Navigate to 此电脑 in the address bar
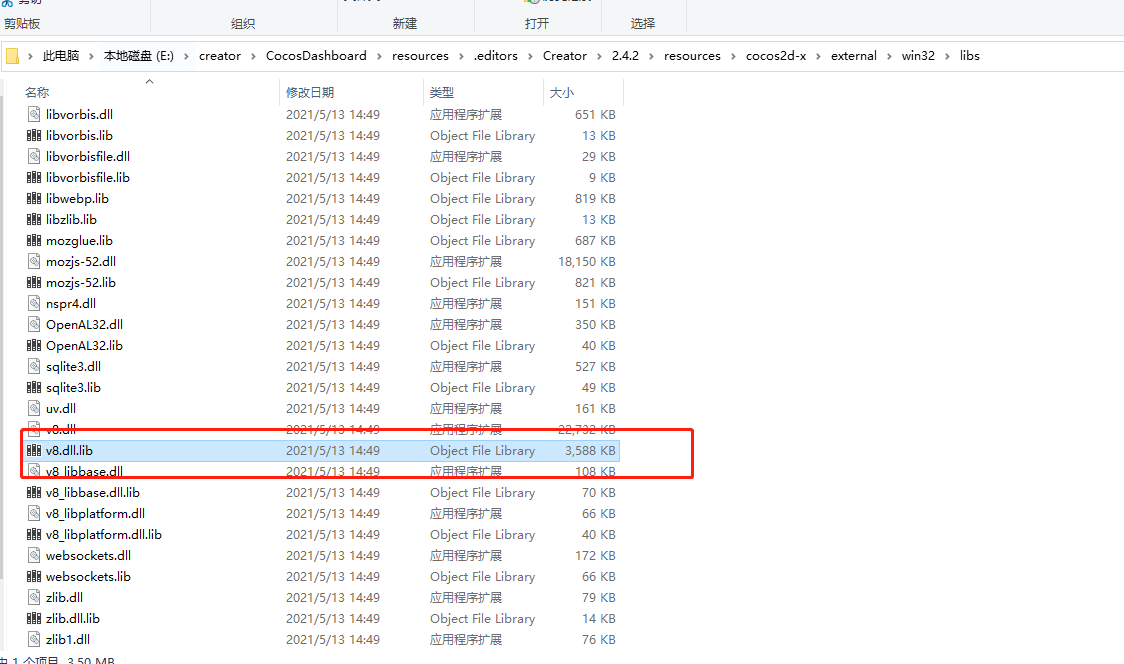1124x664 pixels. click(61, 56)
